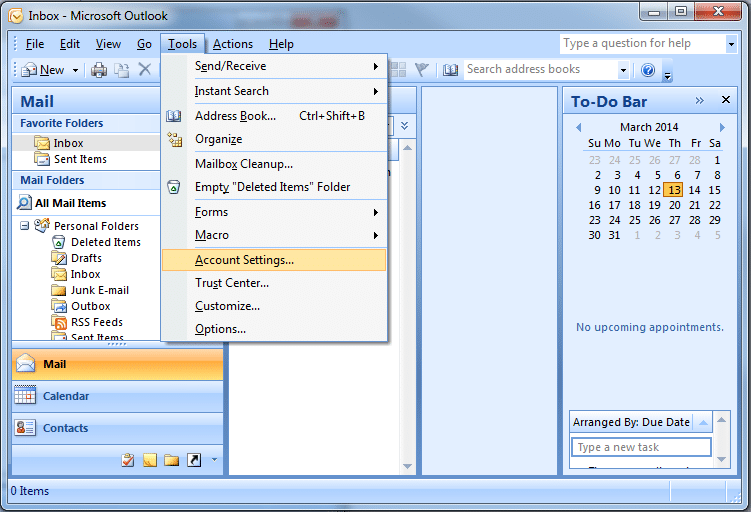The image size is (751, 512).
Task: Select the RSS Feeds folder
Action: point(97,322)
